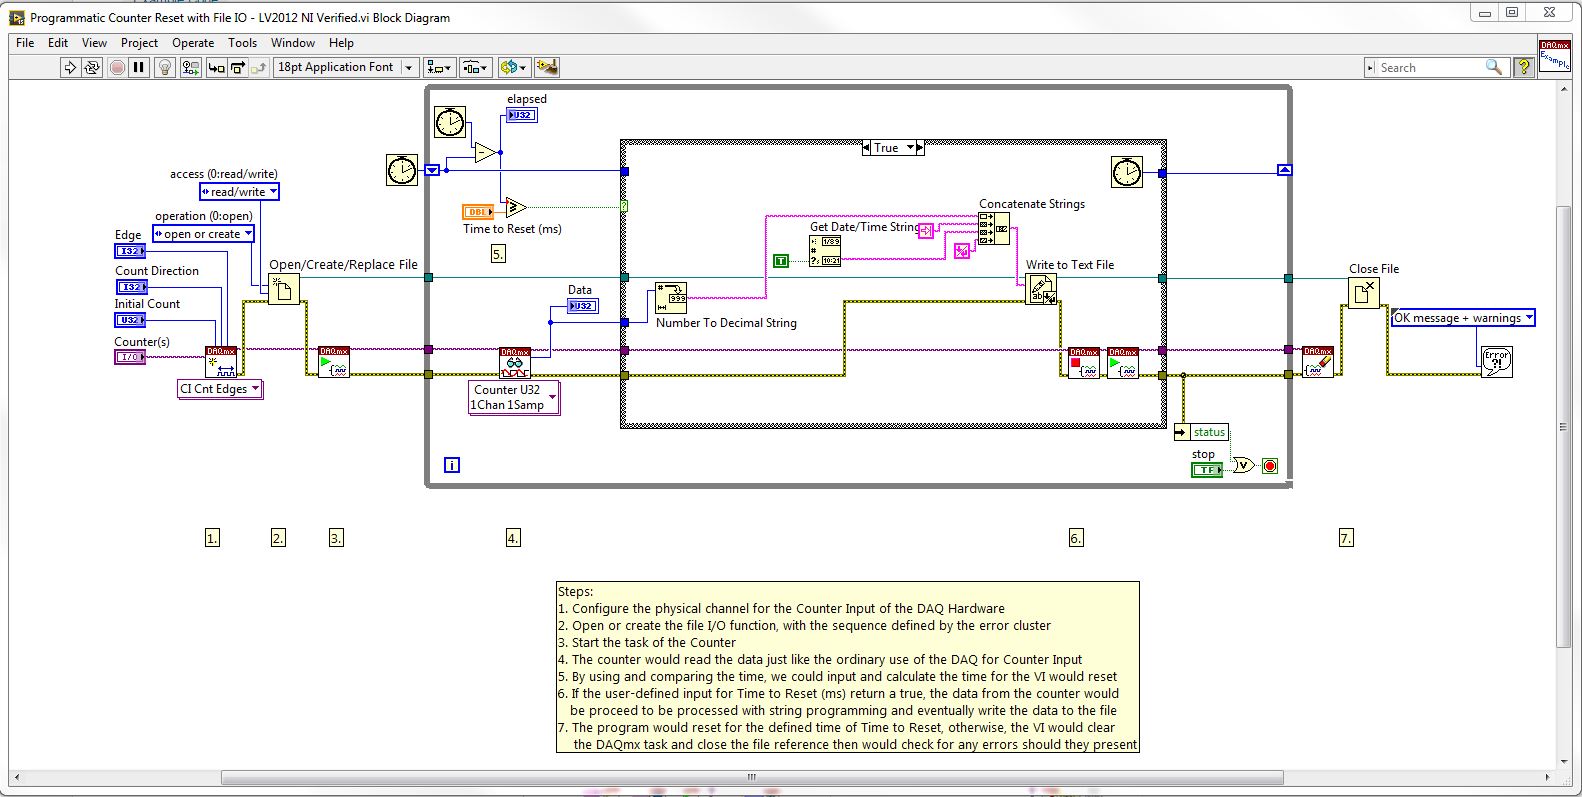
Task: Open the 18pt Application Font dropdown
Action: 346,67
